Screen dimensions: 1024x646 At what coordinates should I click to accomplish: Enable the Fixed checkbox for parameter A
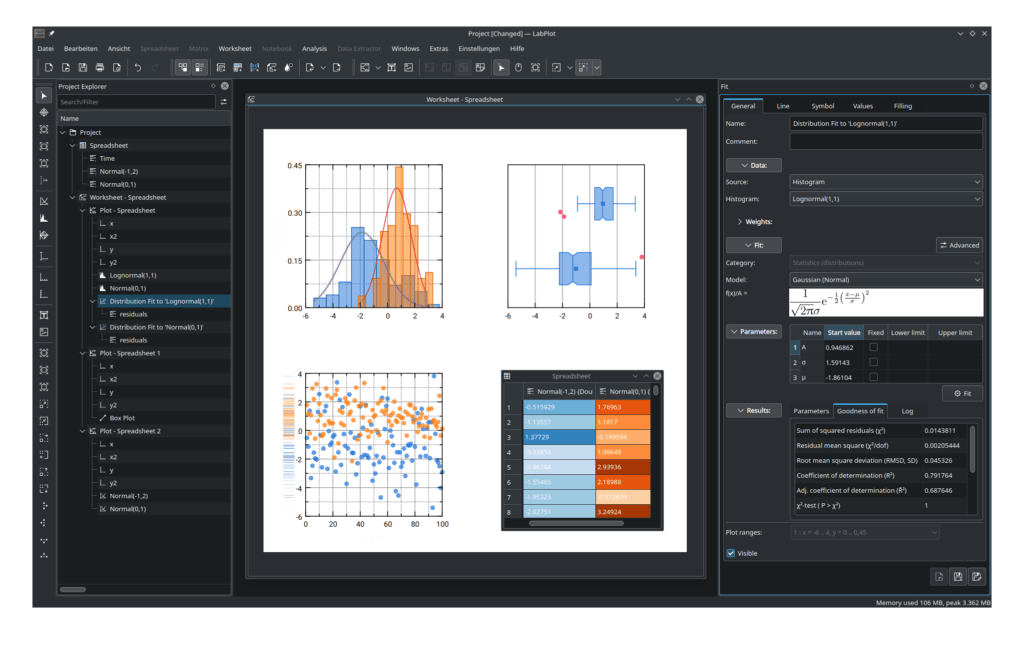(874, 347)
